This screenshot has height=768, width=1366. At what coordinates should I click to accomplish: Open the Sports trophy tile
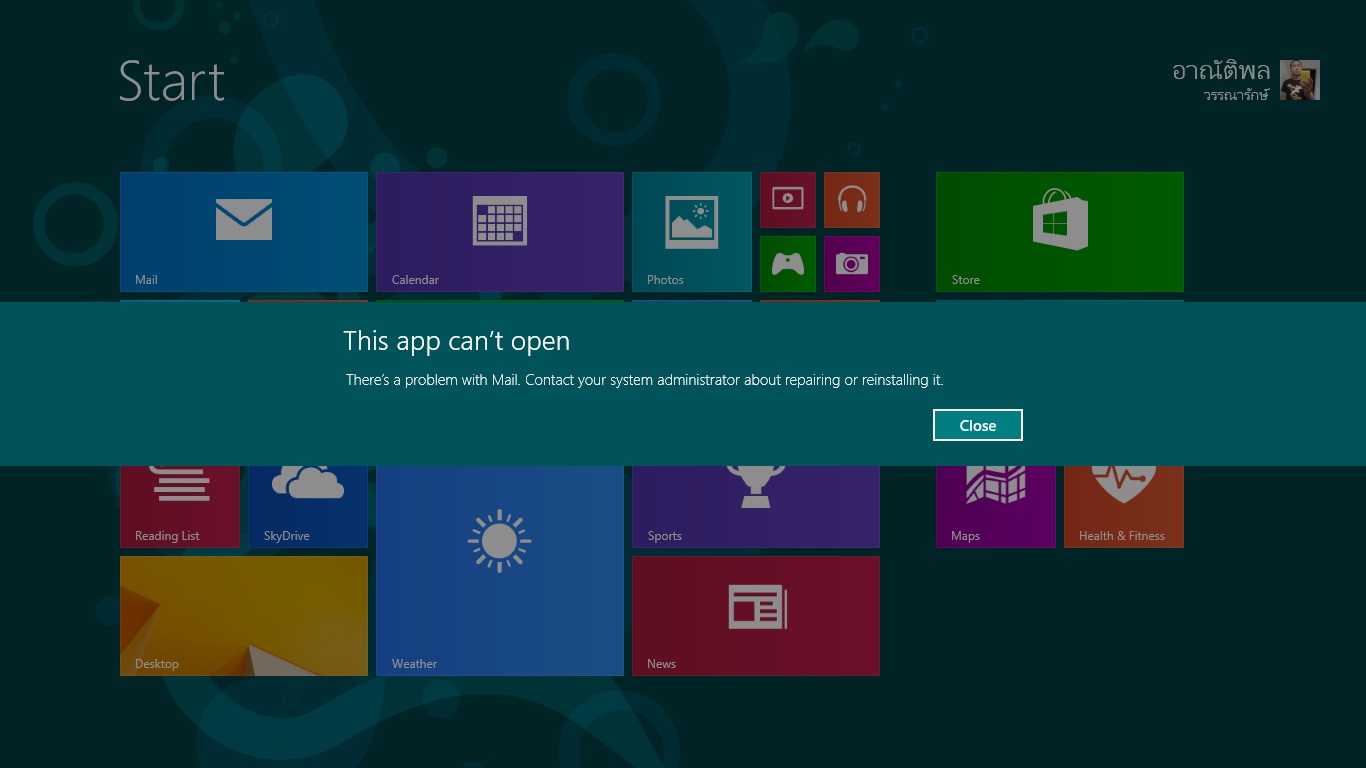[756, 507]
